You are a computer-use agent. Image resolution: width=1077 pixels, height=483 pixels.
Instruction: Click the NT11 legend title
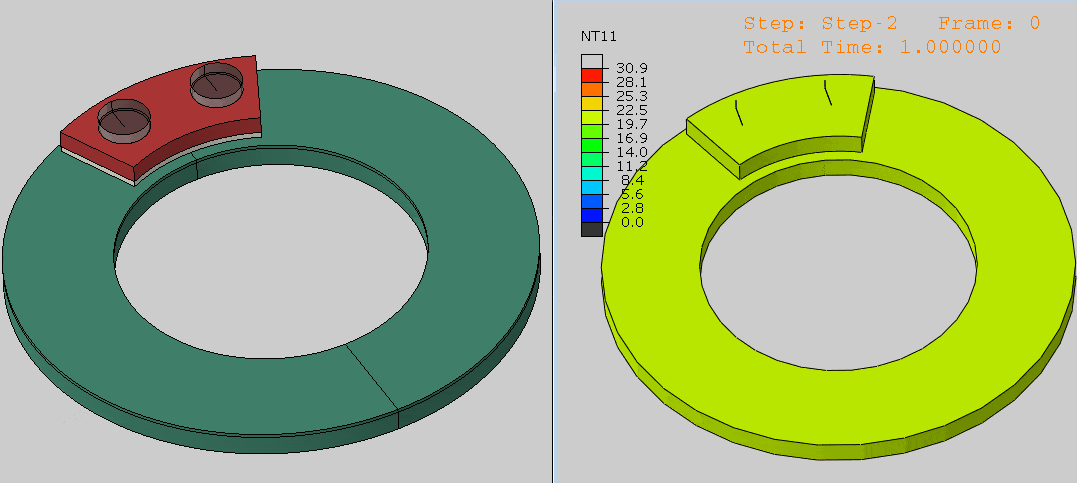598,36
